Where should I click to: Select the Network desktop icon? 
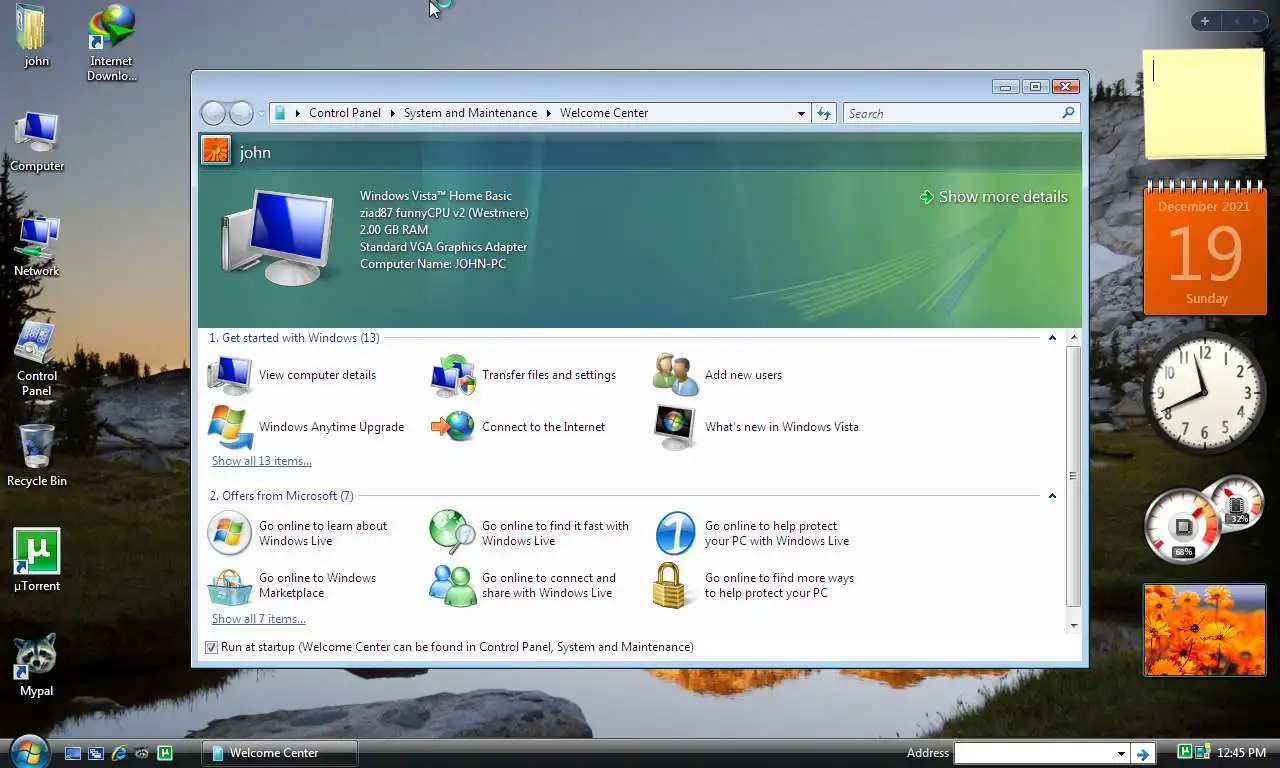point(37,246)
